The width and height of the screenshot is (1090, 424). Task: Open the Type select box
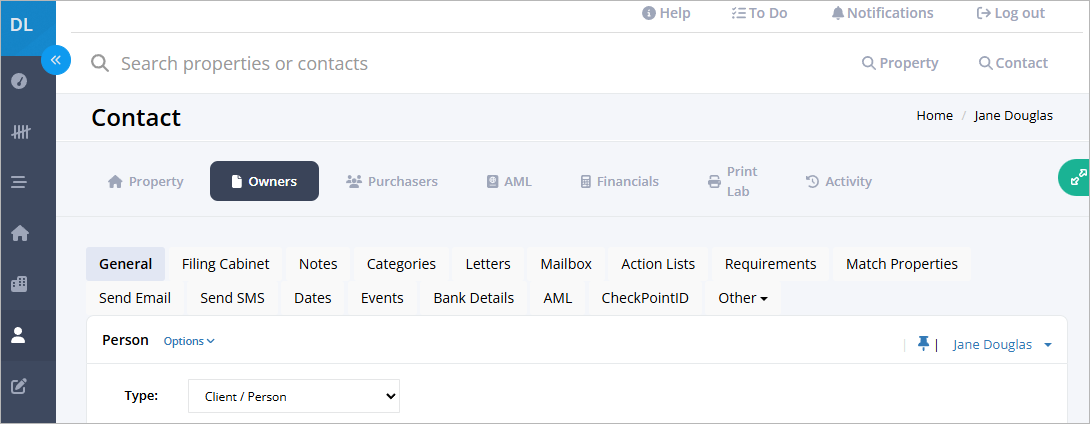[294, 396]
